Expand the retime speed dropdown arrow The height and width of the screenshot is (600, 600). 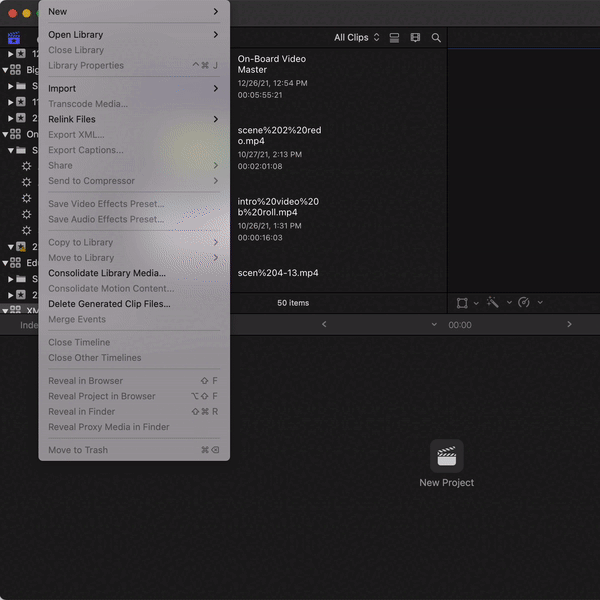click(540, 302)
